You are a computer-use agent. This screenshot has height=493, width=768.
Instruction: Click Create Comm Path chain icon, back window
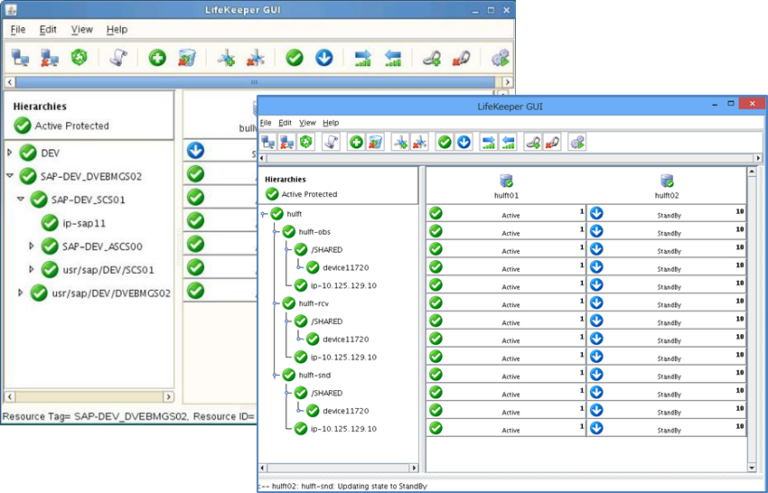tap(432, 58)
